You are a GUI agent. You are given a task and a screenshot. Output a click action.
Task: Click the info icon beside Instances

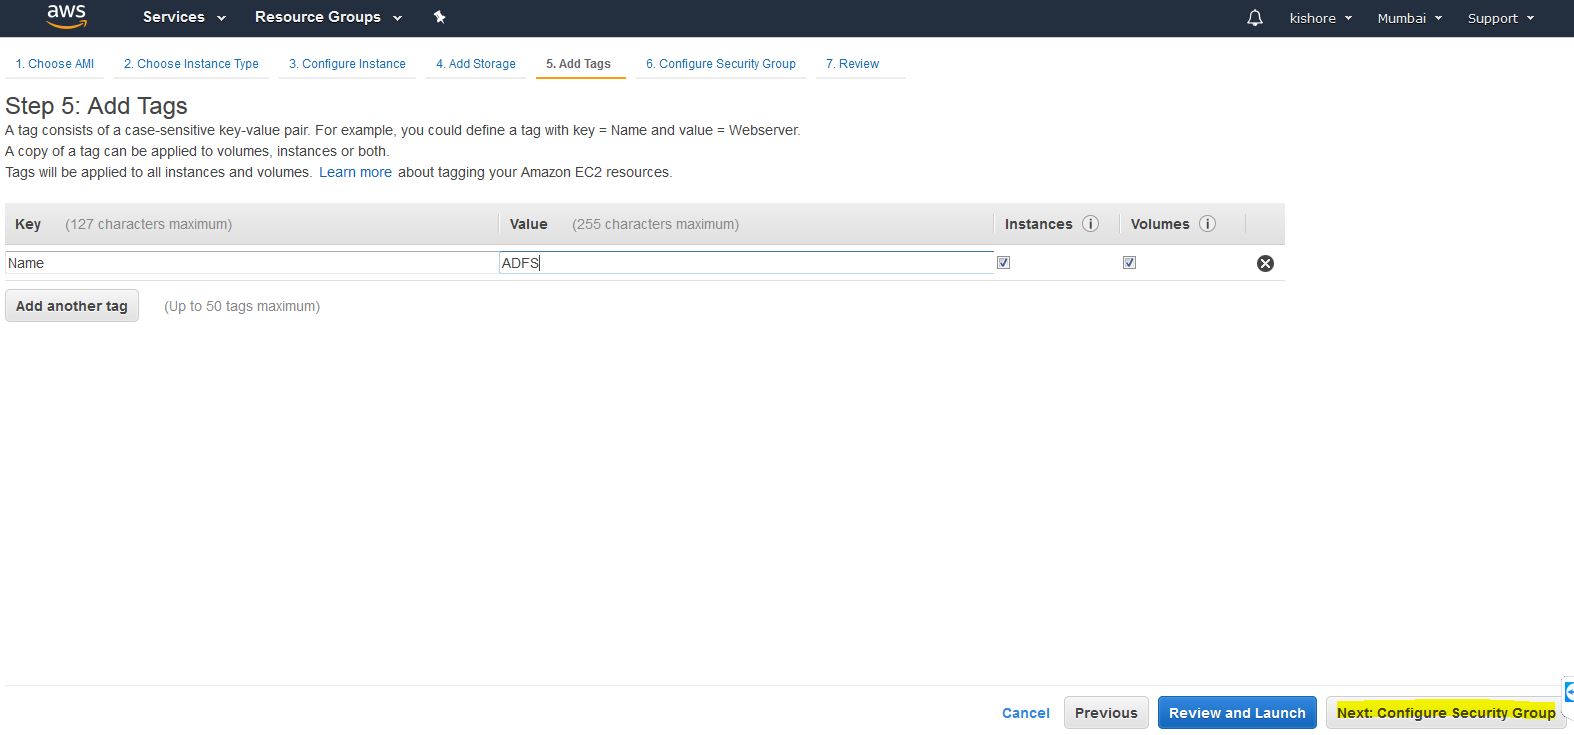coord(1091,224)
